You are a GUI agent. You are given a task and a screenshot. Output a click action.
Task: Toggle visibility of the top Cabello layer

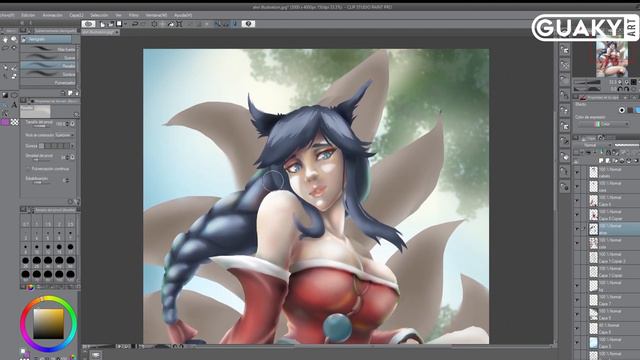(x=577, y=172)
